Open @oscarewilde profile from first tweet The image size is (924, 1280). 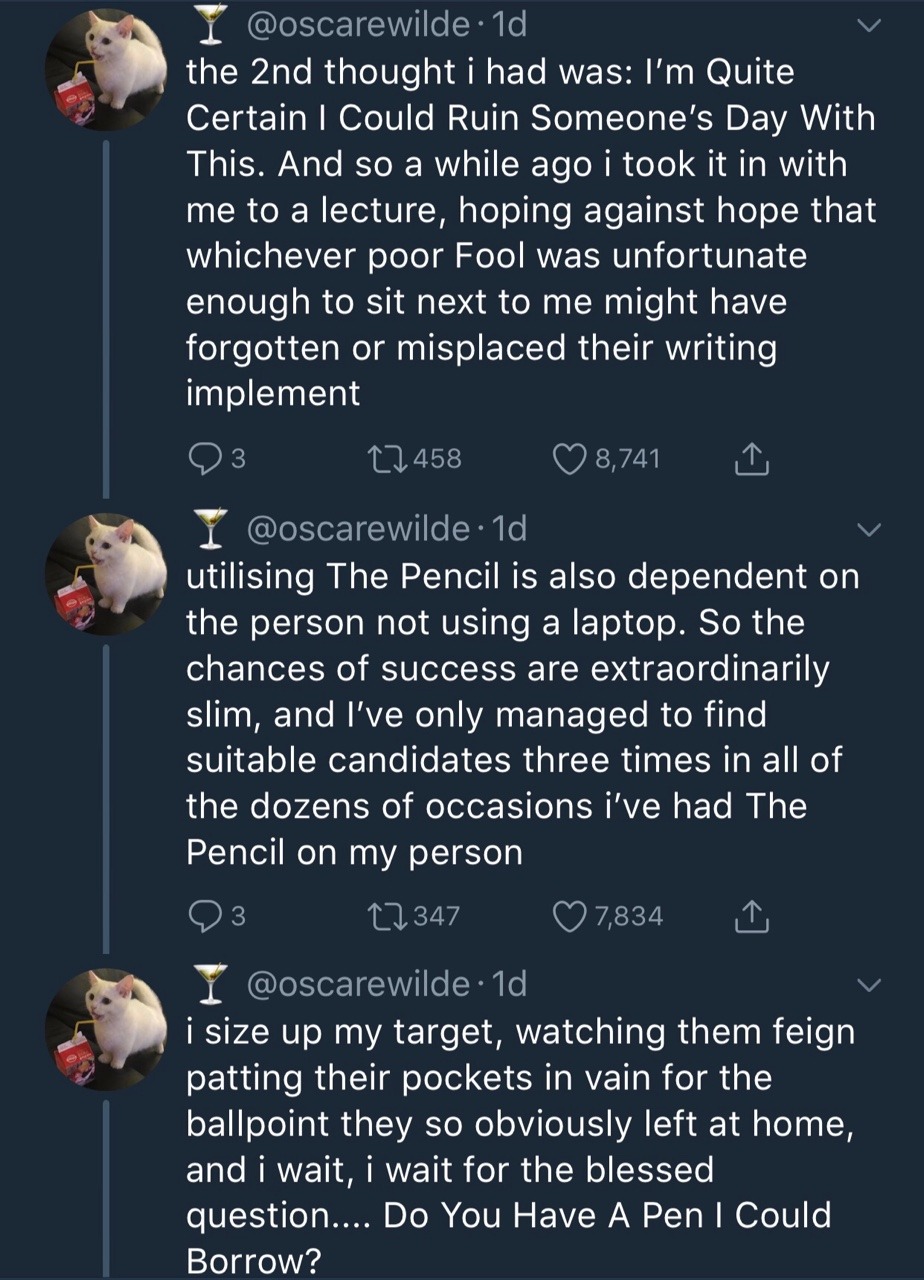coord(354,25)
